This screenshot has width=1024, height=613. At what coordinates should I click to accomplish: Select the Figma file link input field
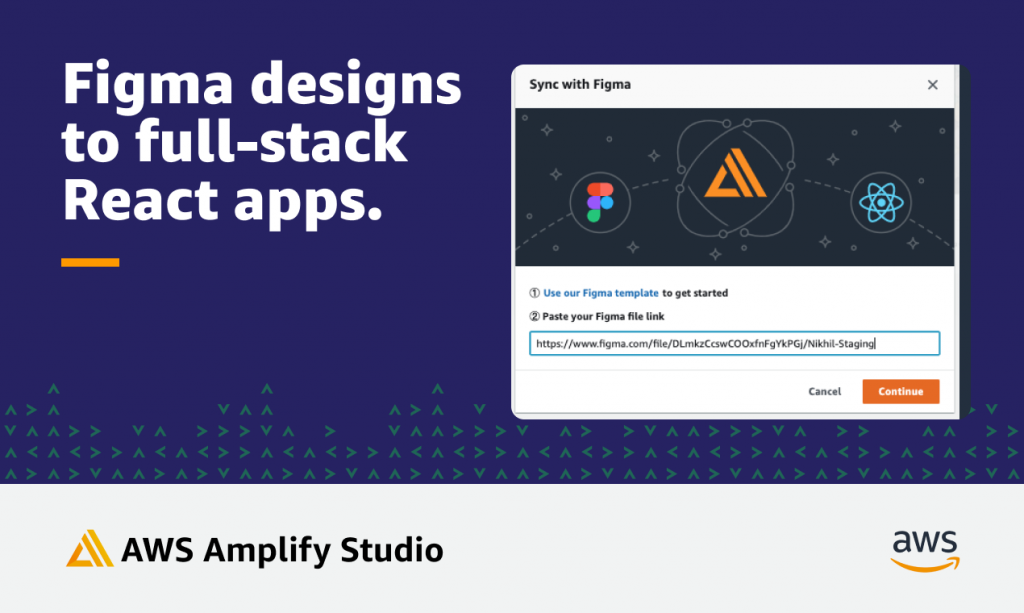click(x=735, y=342)
